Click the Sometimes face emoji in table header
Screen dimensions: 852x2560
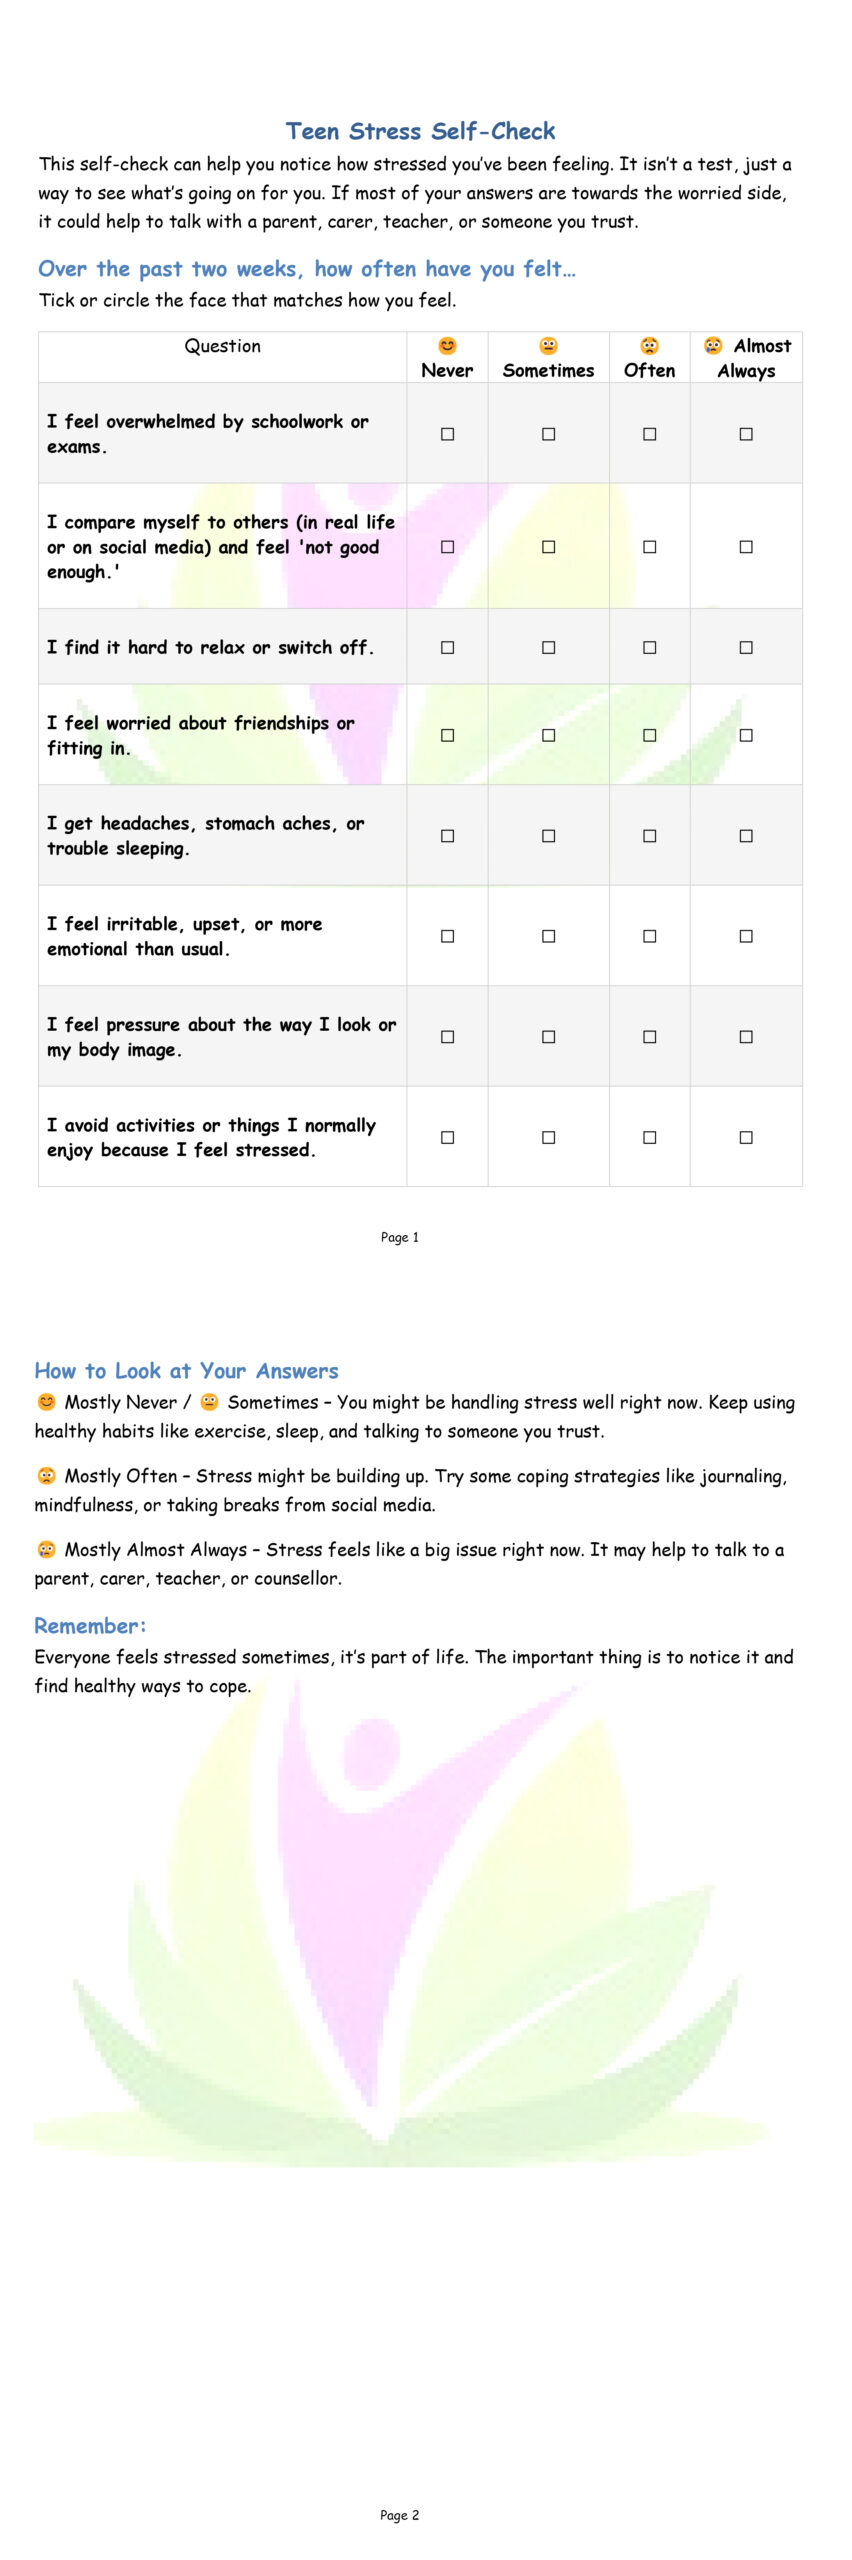point(548,346)
